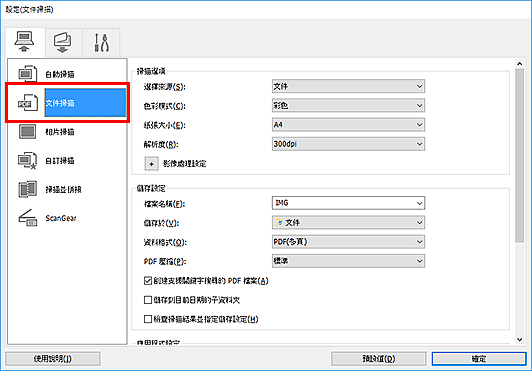Enable check scan results checkbox
The image size is (532, 371).
(x=148, y=319)
